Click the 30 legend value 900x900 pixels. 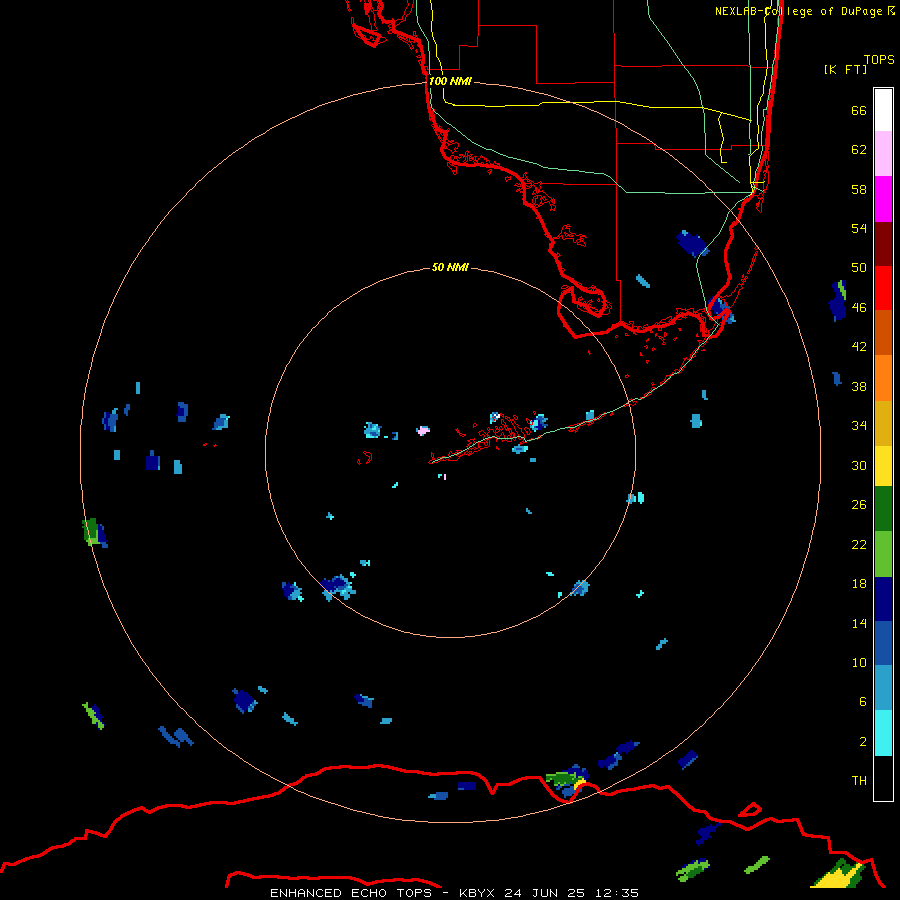[859, 465]
